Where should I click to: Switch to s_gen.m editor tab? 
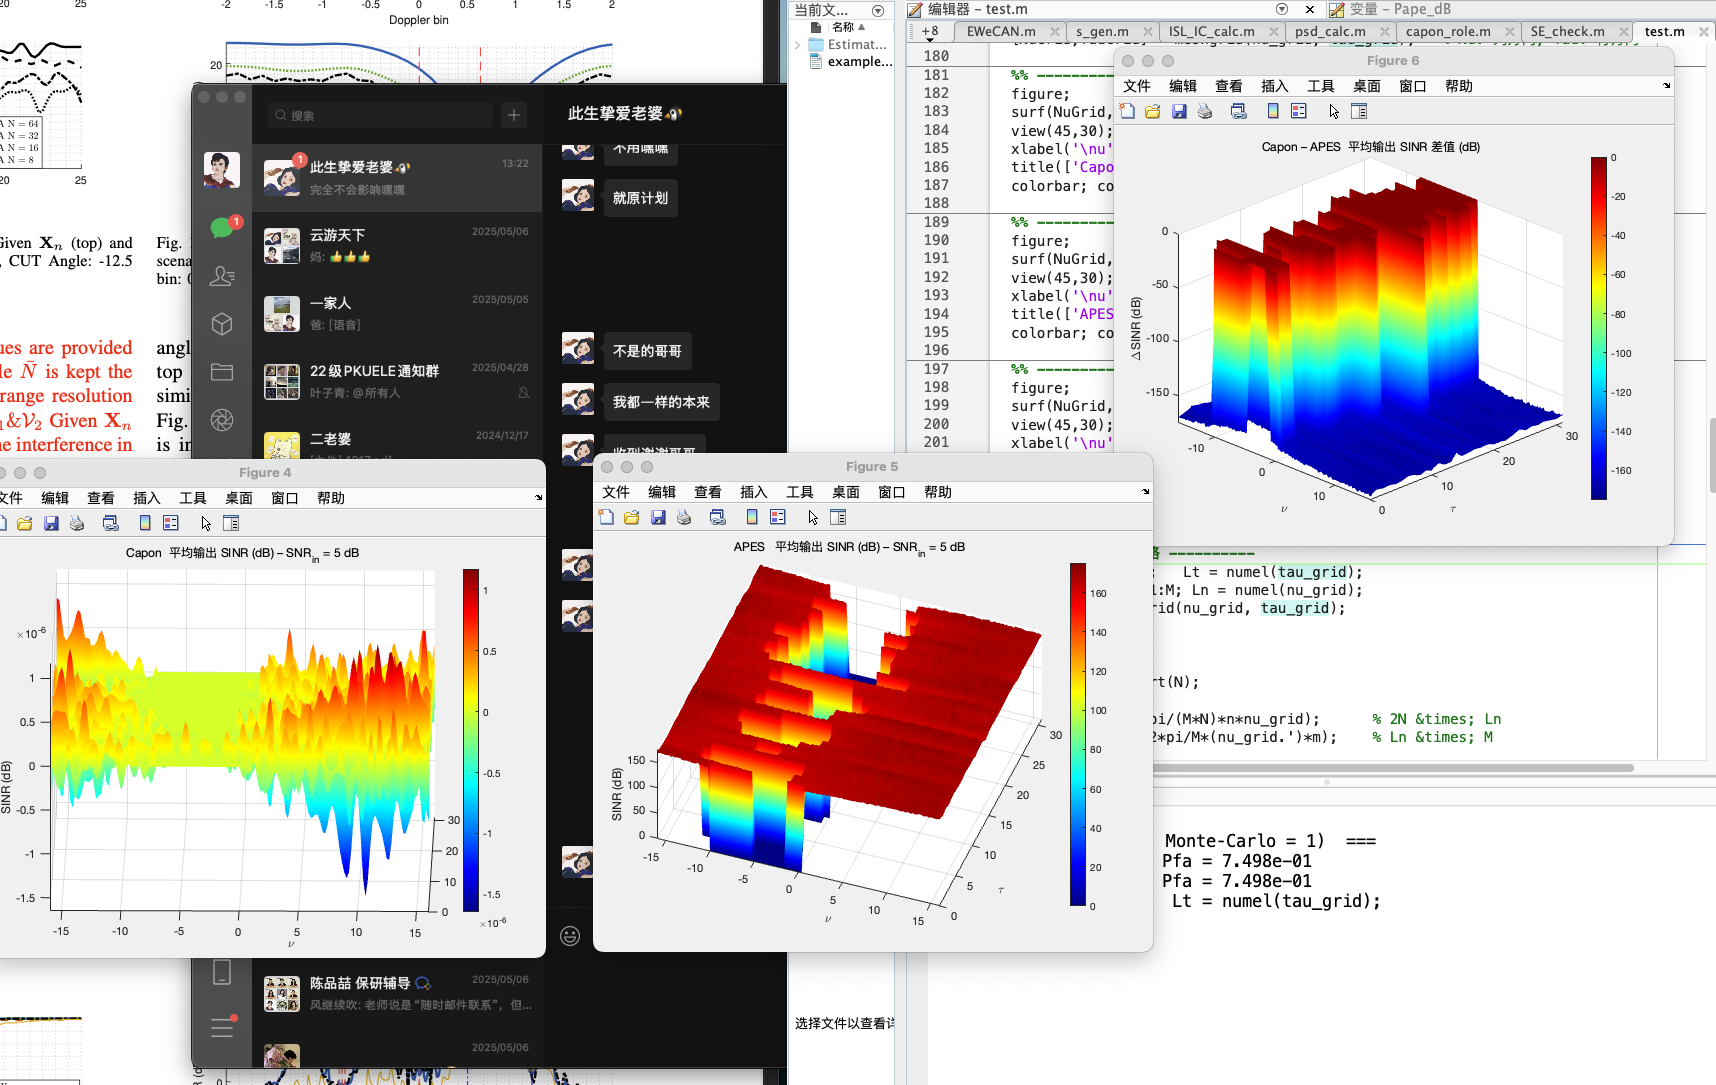[1102, 32]
